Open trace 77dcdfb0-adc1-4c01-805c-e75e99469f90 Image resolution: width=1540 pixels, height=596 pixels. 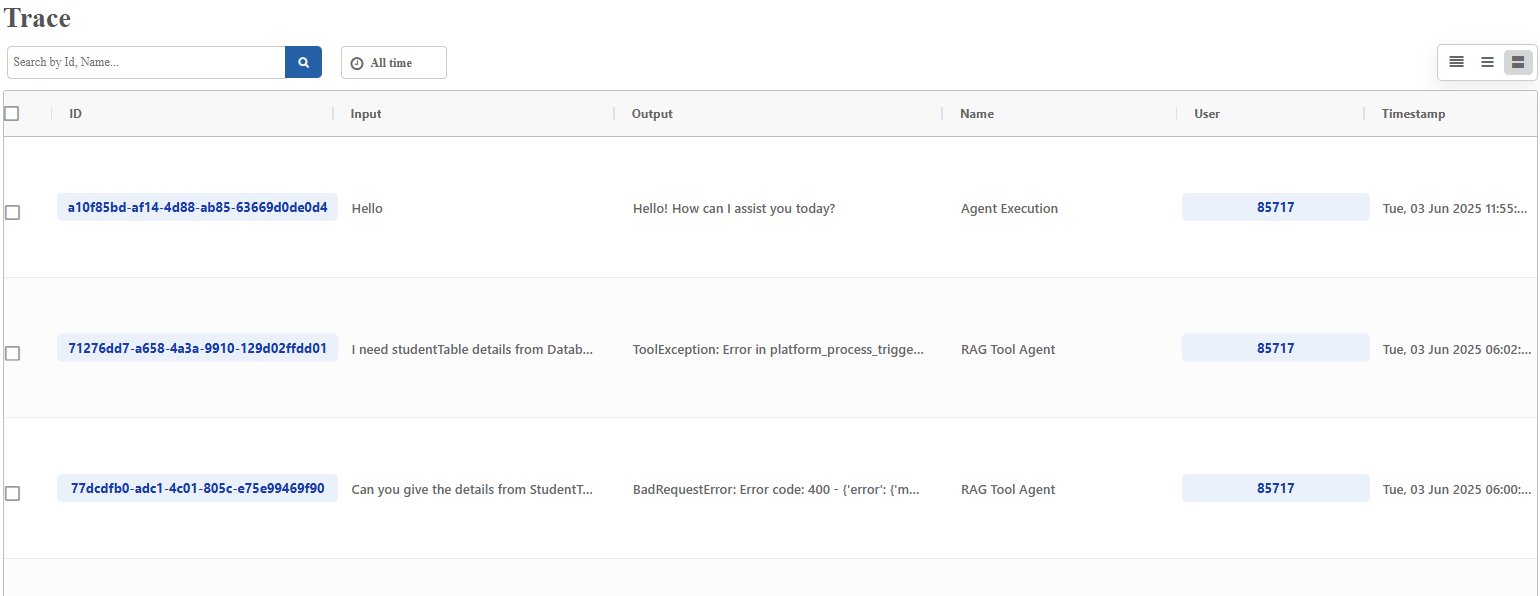(x=197, y=488)
